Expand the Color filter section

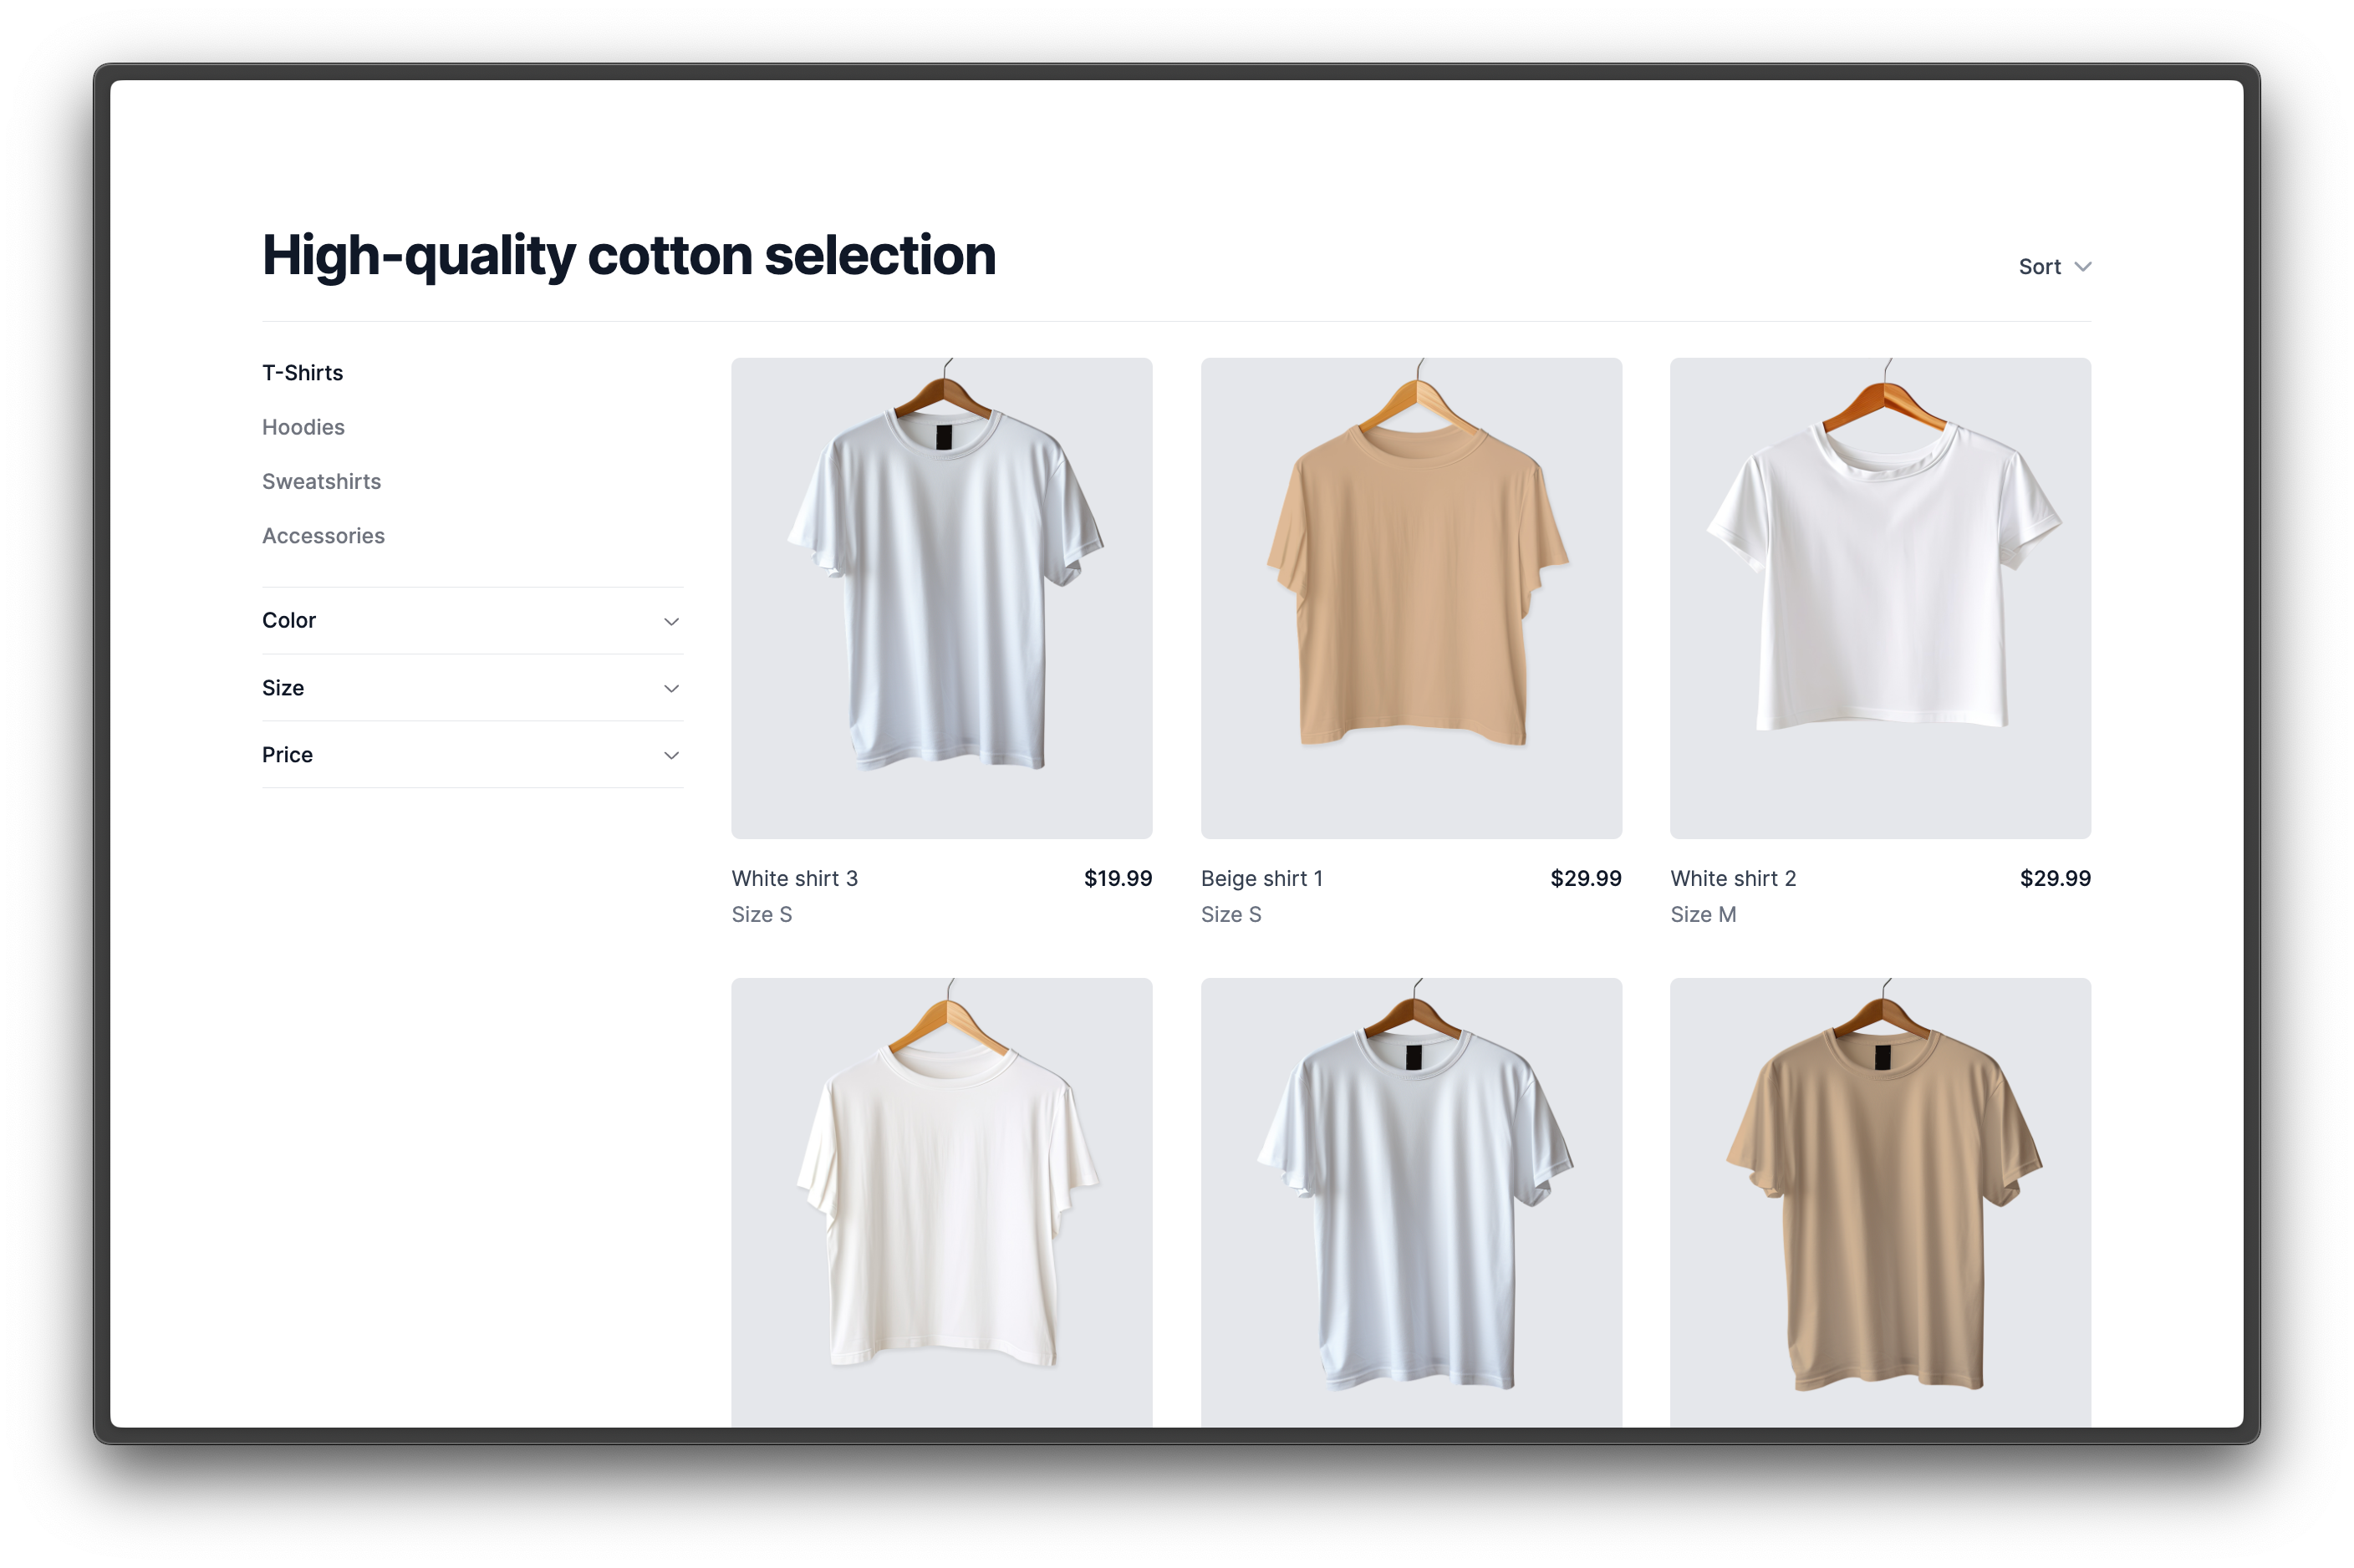click(472, 621)
